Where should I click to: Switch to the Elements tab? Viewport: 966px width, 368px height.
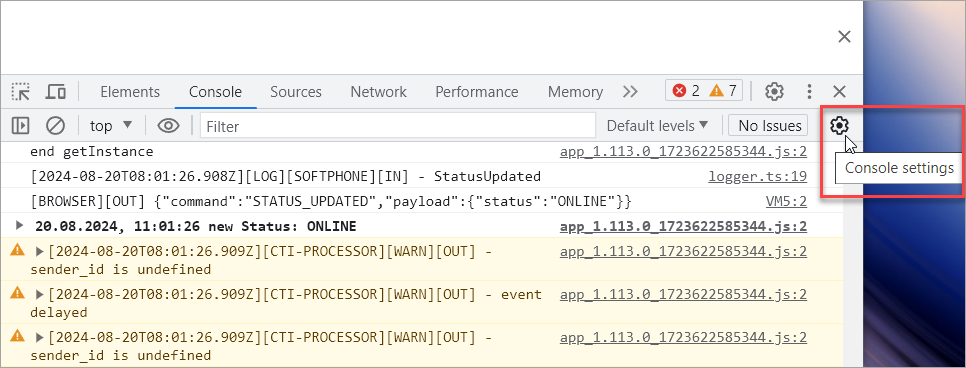[130, 92]
